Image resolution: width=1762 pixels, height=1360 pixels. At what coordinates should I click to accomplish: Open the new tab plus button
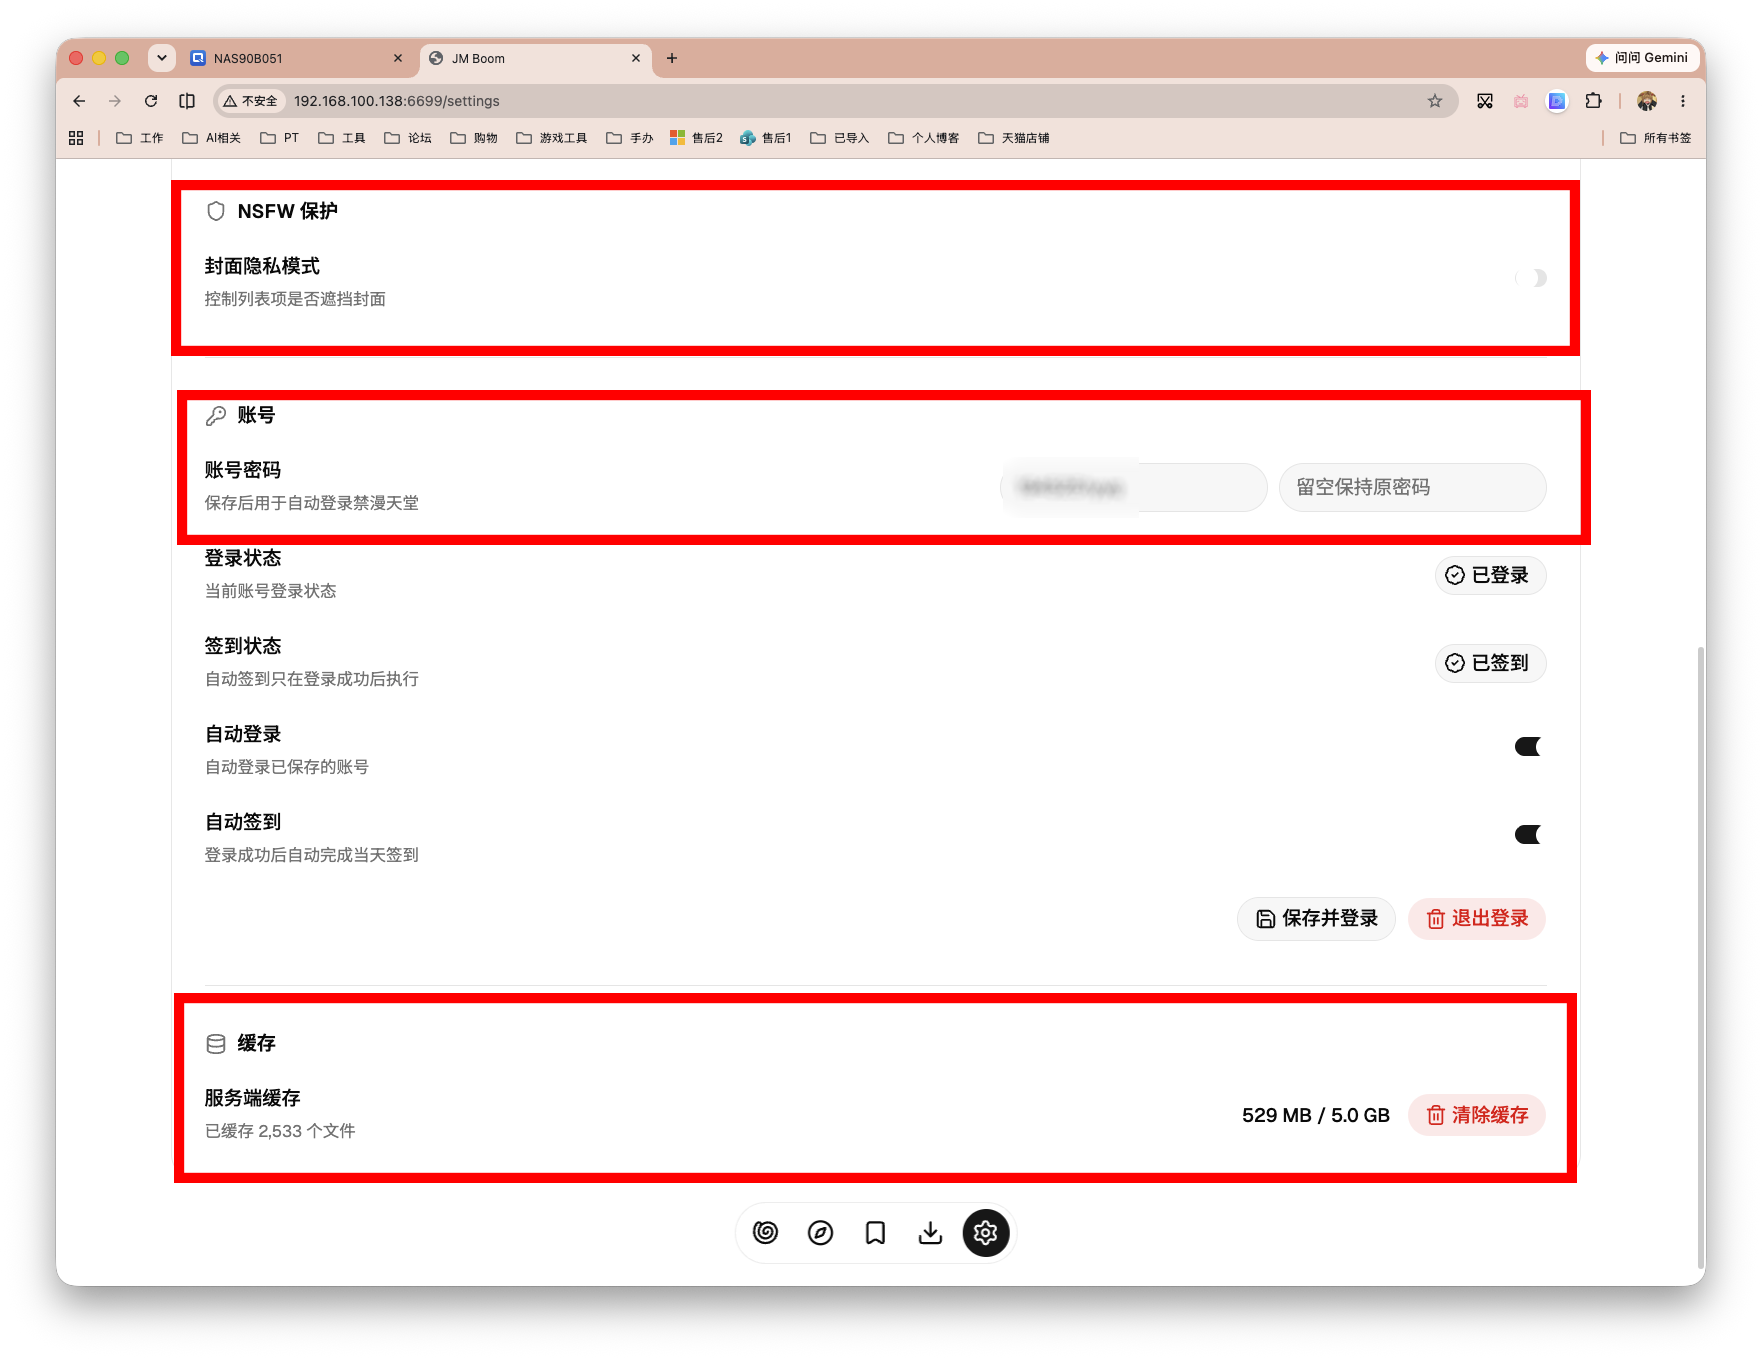coord(672,58)
